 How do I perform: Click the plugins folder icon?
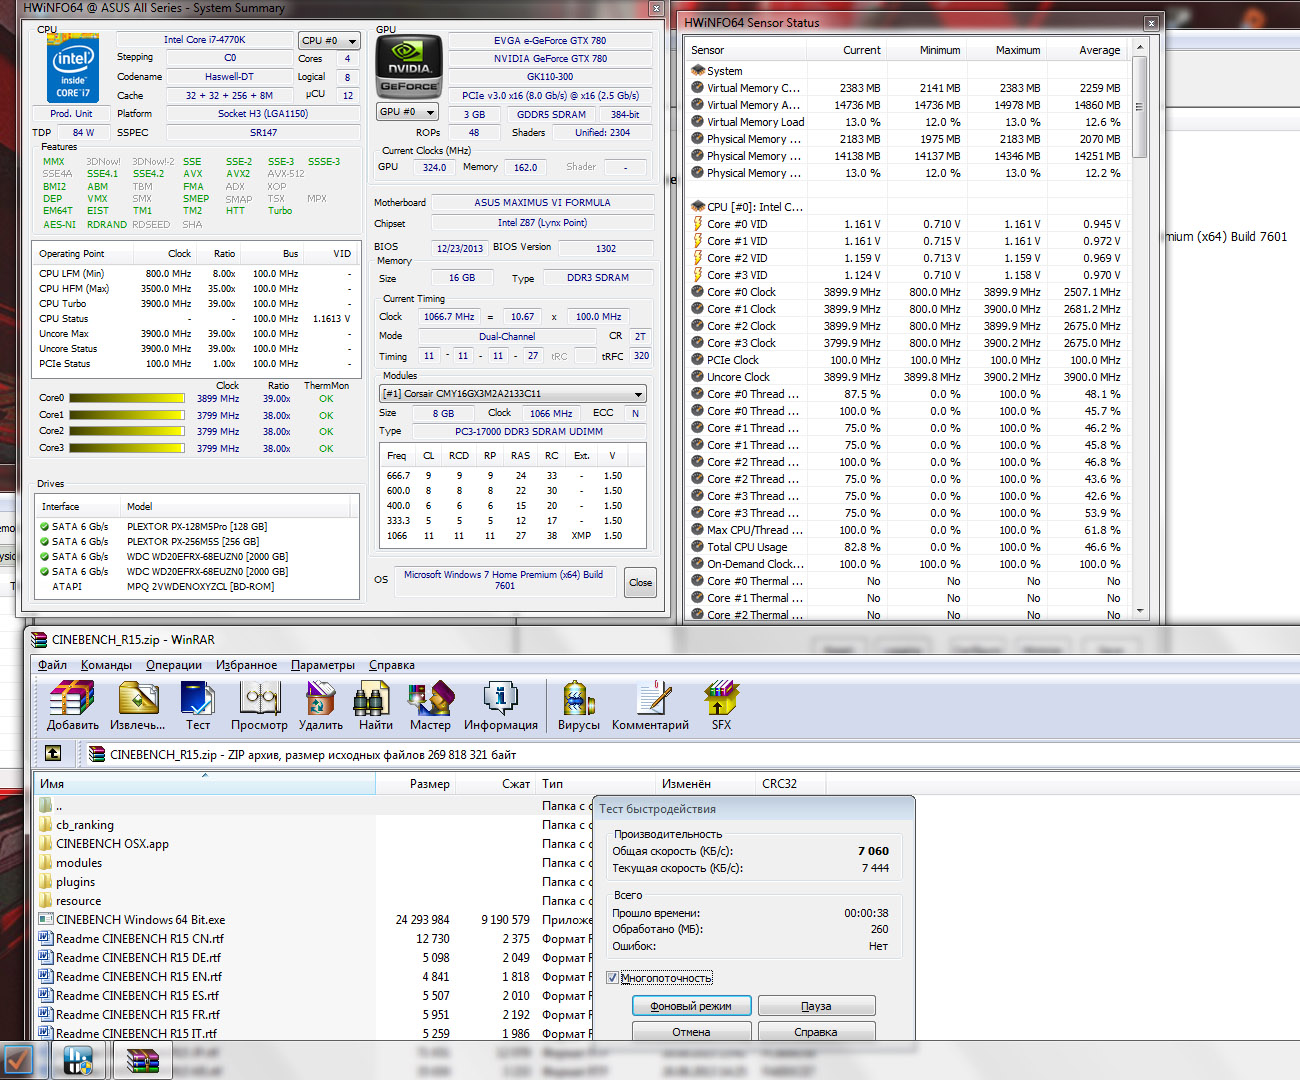[x=46, y=882]
